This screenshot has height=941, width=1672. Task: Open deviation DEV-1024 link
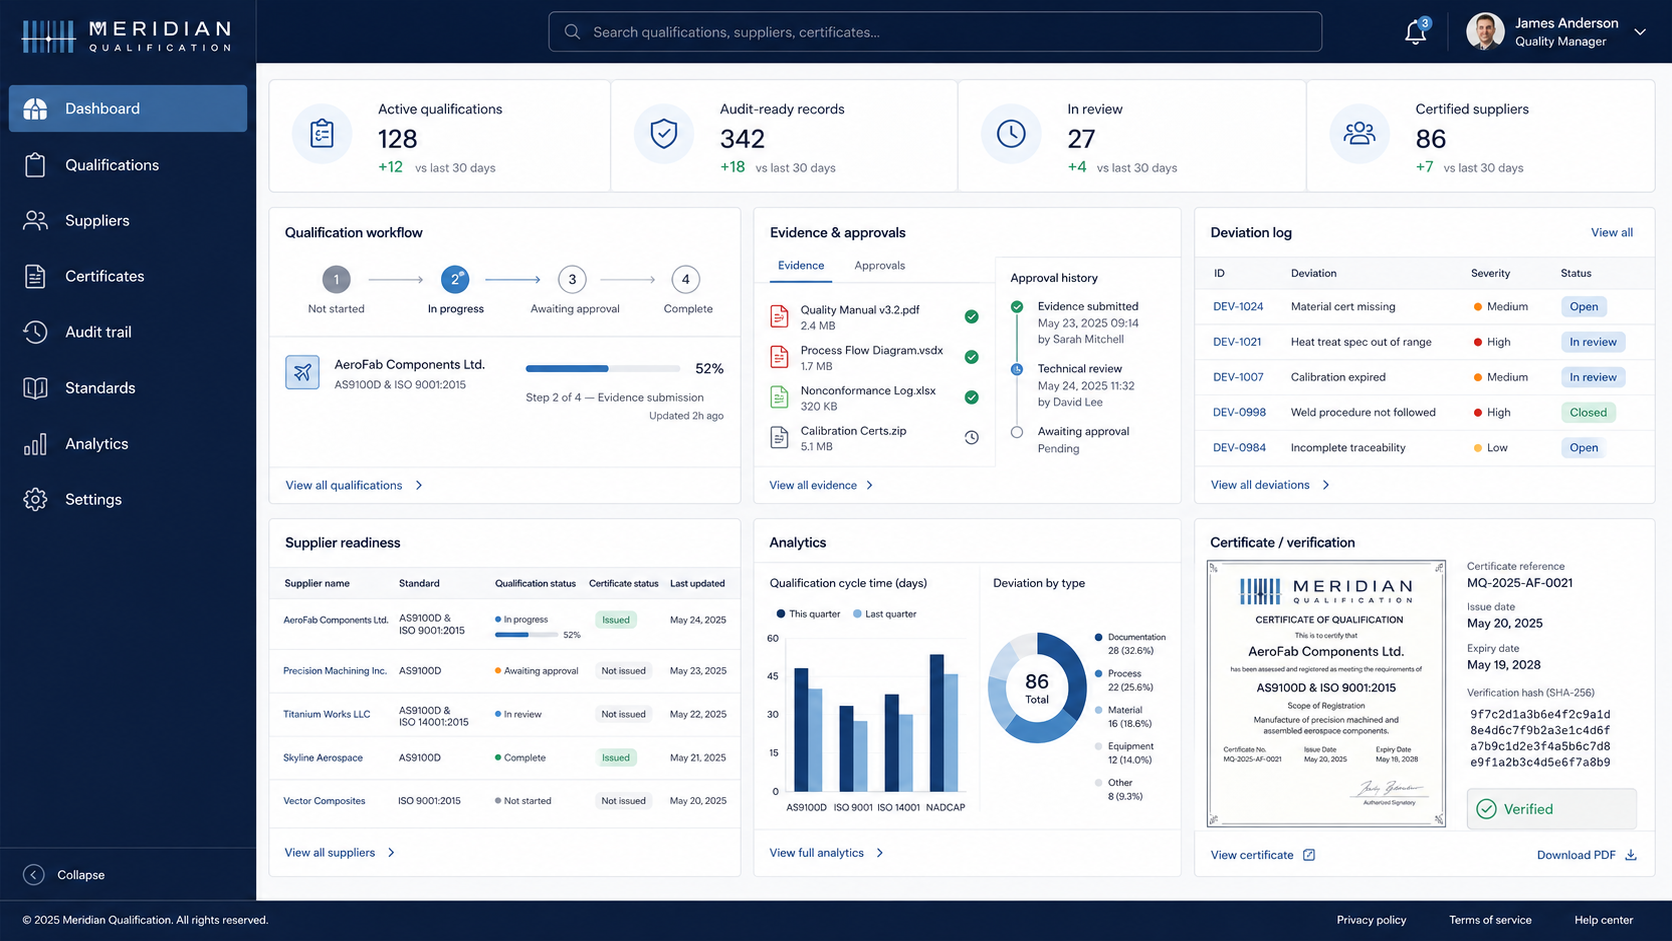[1238, 307]
